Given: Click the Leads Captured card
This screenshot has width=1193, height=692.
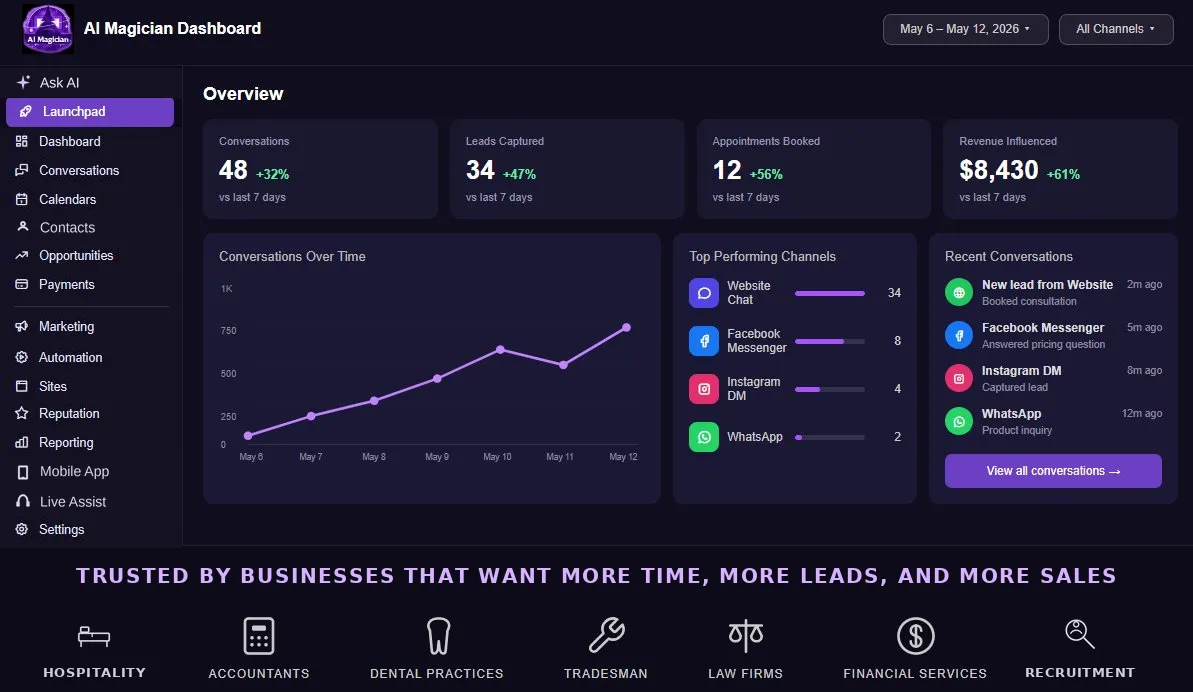Looking at the screenshot, I should [567, 169].
